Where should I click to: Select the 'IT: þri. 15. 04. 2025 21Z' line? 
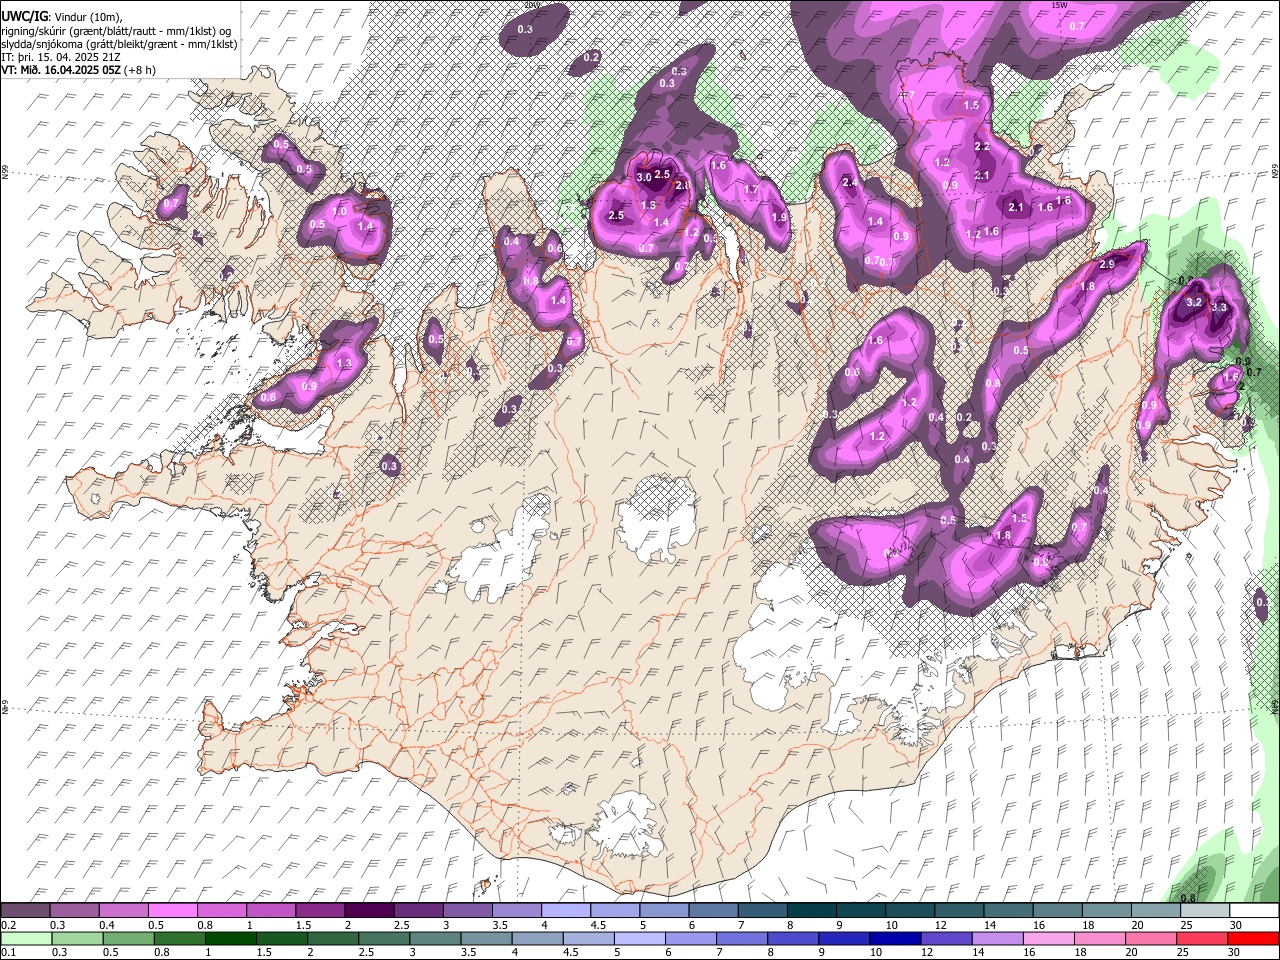[x=60, y=57]
